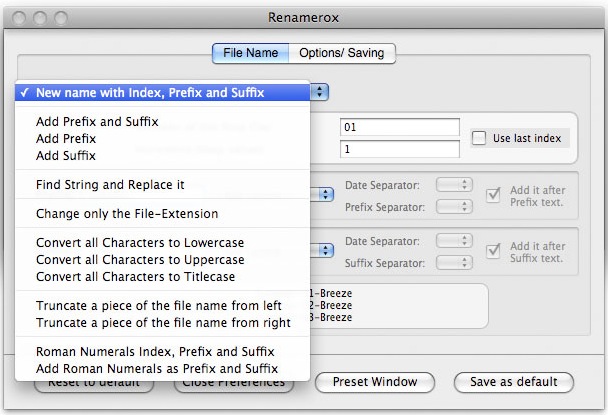Click the Preset Window button
The width and height of the screenshot is (608, 415).
[375, 382]
